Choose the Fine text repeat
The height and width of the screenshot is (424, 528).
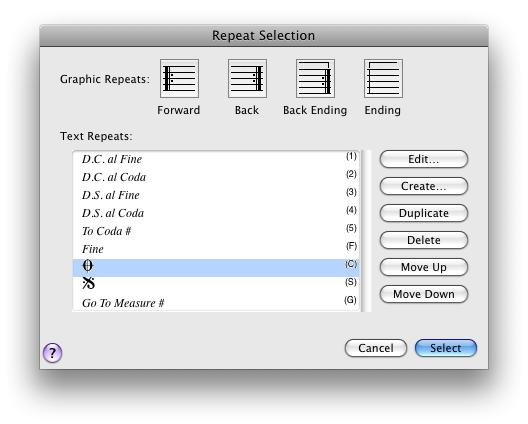click(216, 249)
